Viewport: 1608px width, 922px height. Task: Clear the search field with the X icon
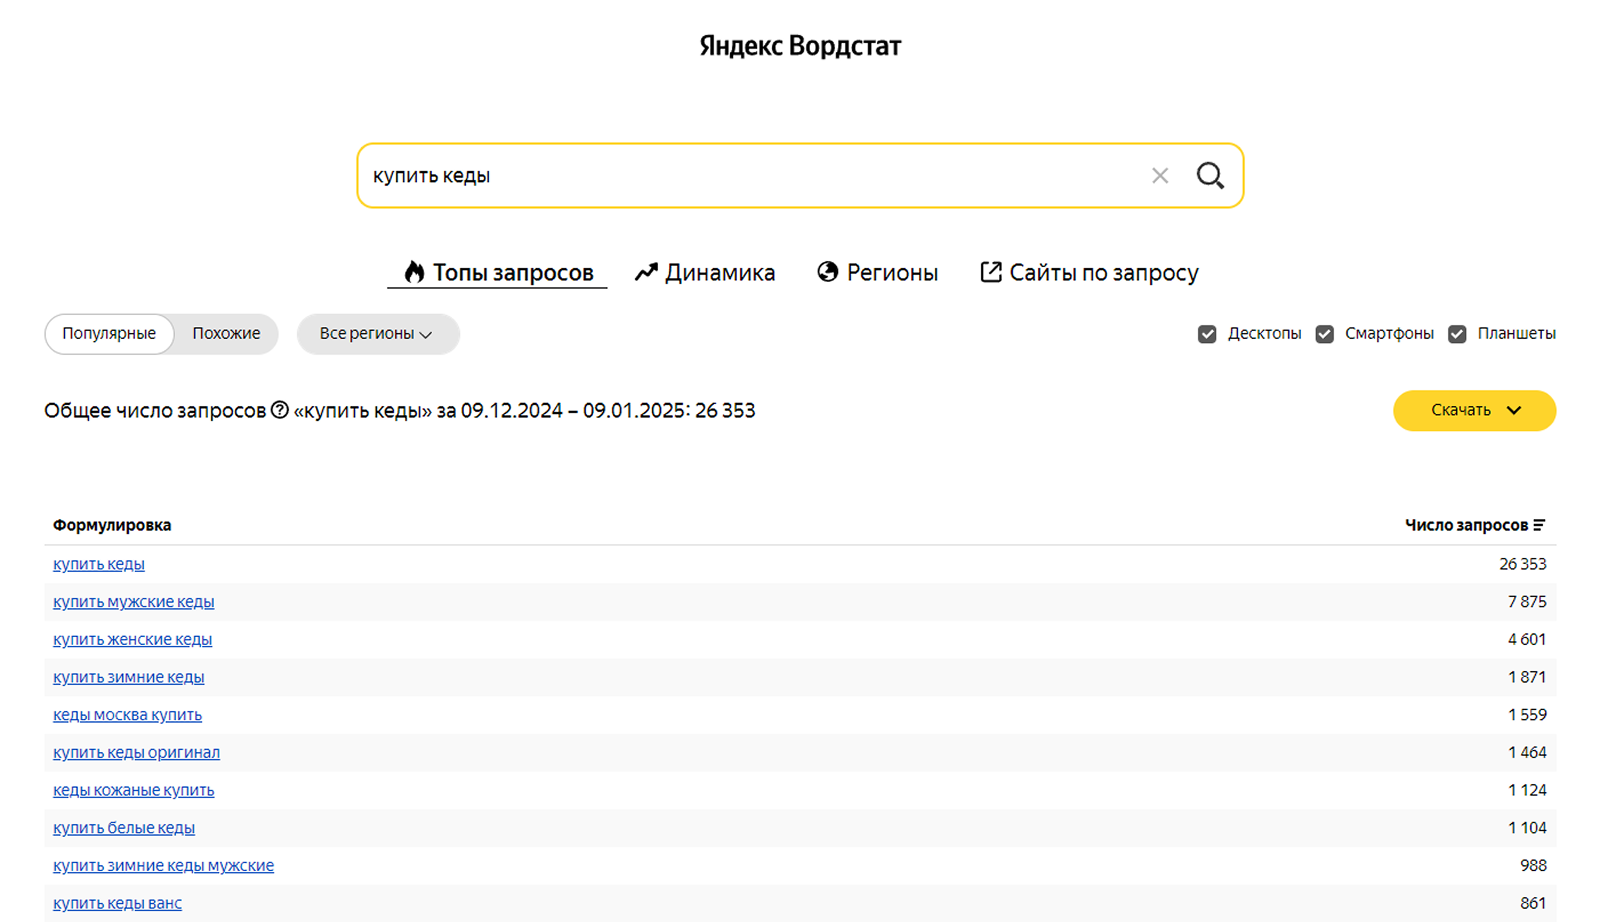coord(1160,176)
